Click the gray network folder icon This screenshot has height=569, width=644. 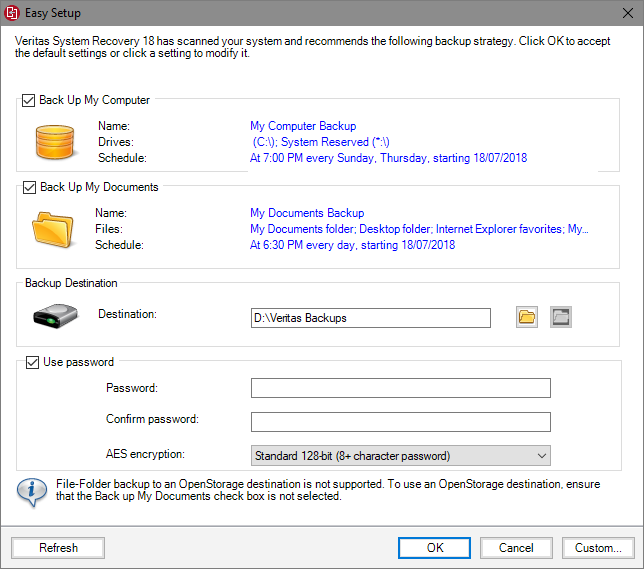point(561,317)
